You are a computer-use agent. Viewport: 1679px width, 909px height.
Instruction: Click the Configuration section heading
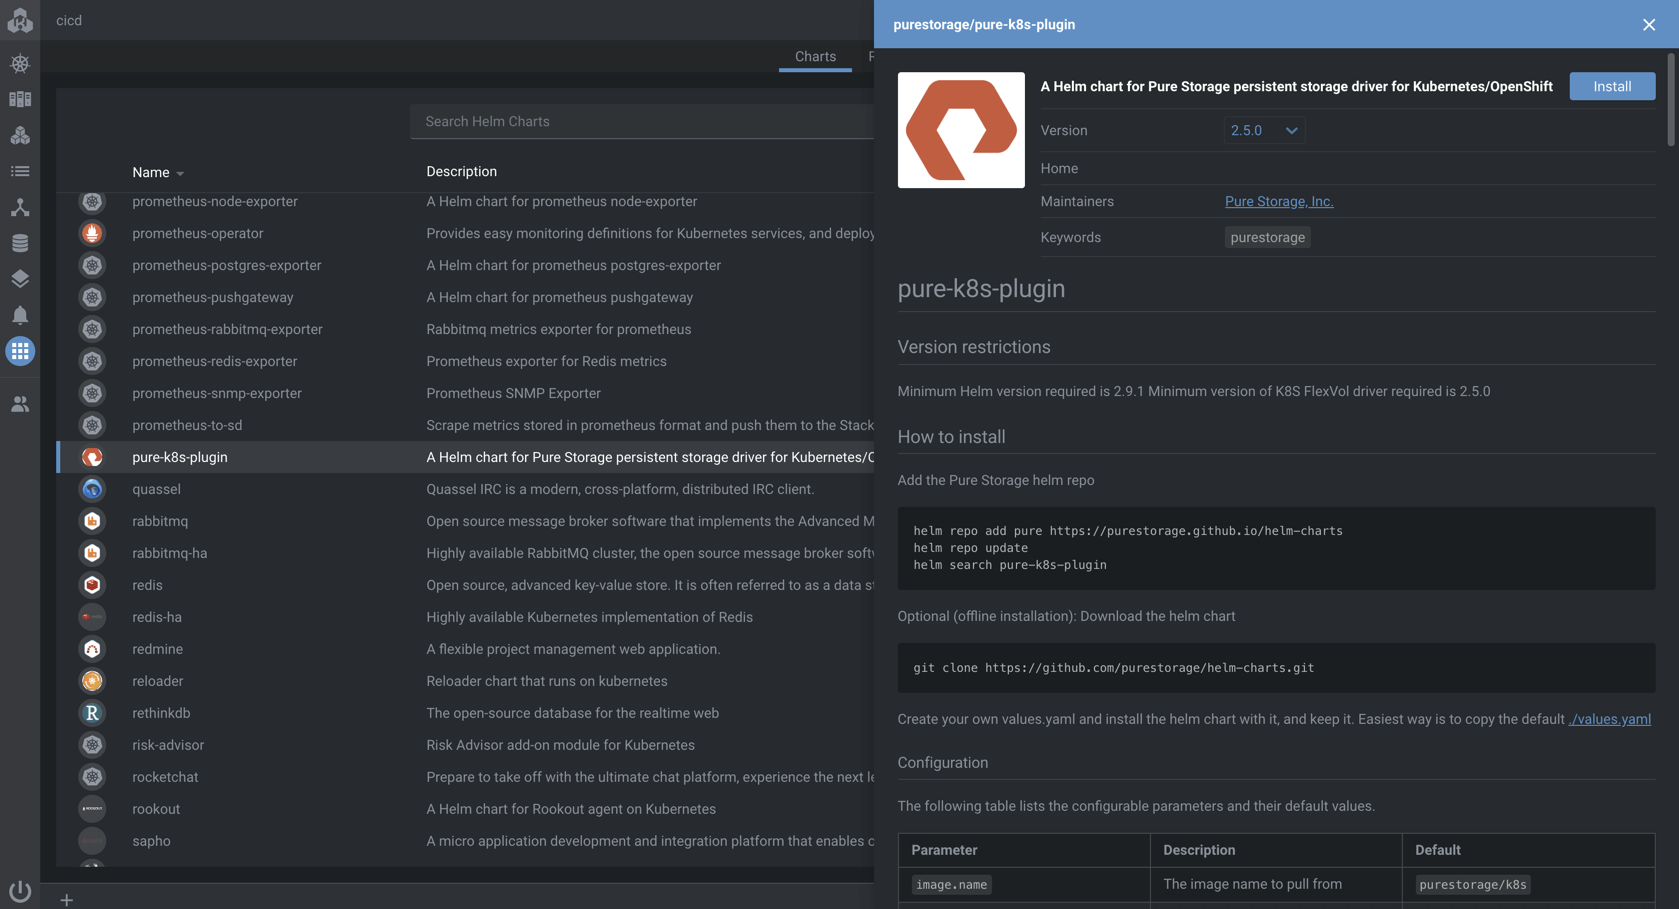pos(942,762)
